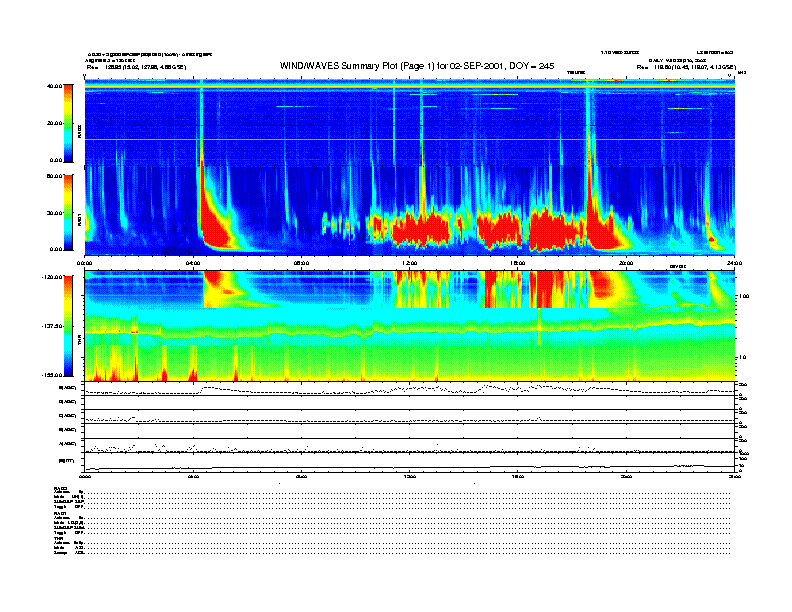This screenshot has width=792, height=612.
Task: Click the 100 label on the TNR right axis
Action: point(744,296)
